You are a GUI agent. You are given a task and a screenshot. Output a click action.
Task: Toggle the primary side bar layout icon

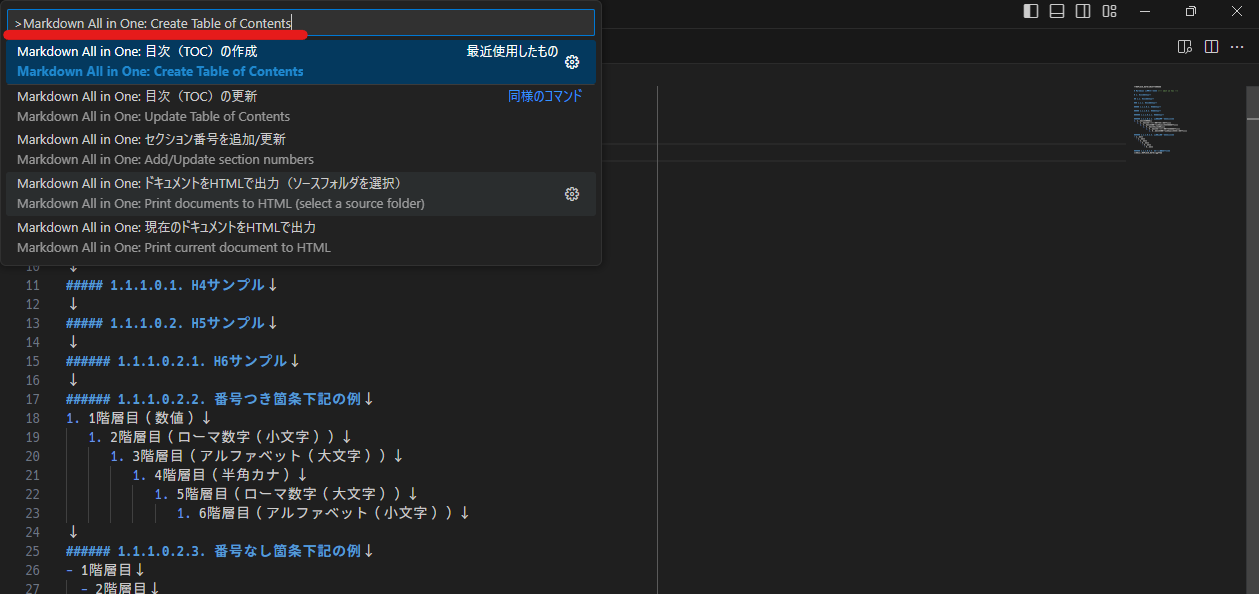(x=1031, y=11)
